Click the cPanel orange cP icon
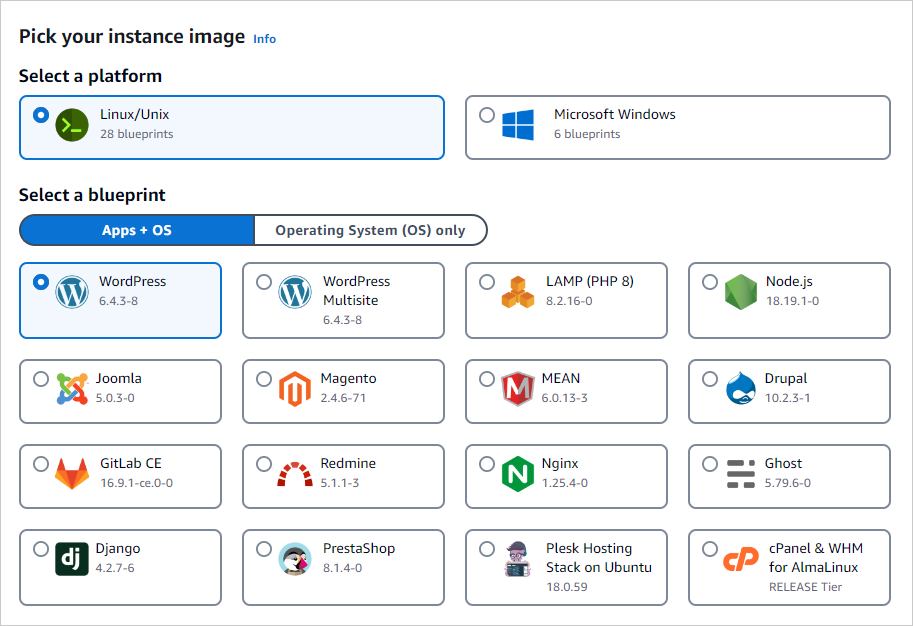The height and width of the screenshot is (626, 913). [741, 560]
